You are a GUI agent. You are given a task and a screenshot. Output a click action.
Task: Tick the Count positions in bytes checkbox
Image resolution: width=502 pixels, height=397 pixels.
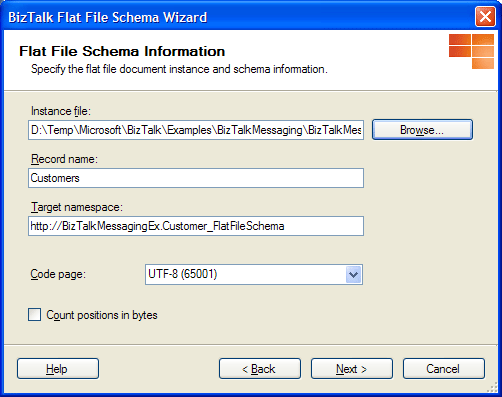pos(34,315)
